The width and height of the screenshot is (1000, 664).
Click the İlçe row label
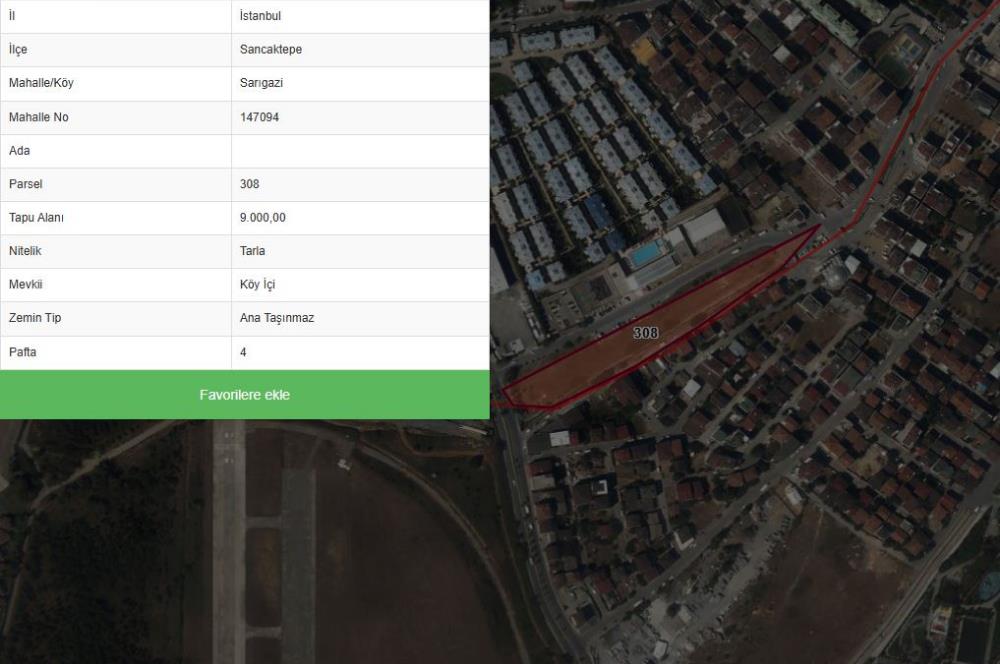18,50
